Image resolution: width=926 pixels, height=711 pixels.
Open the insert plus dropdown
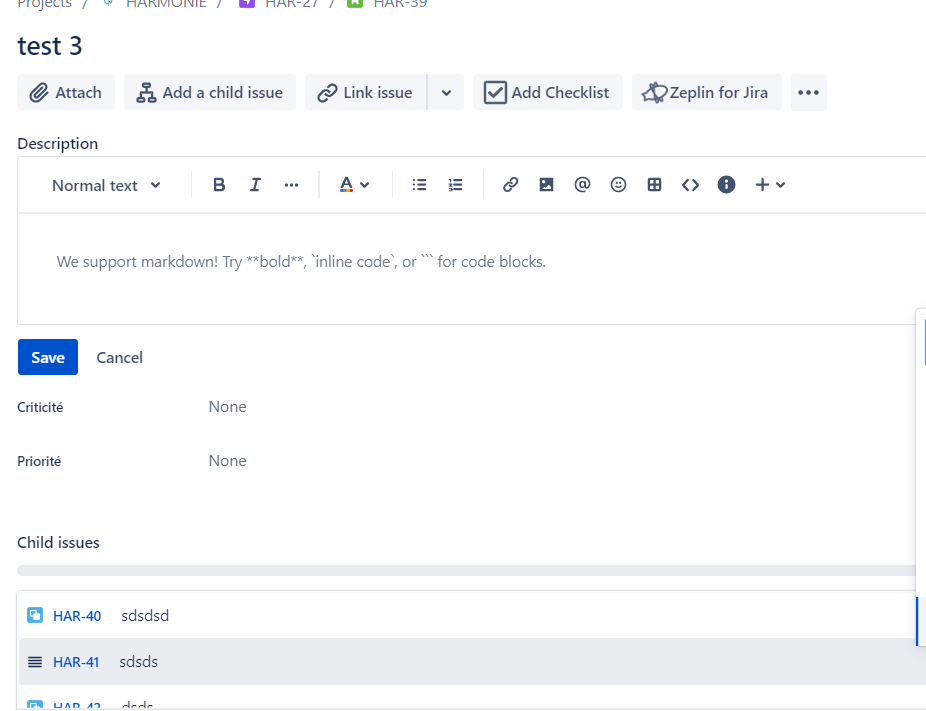coord(770,185)
